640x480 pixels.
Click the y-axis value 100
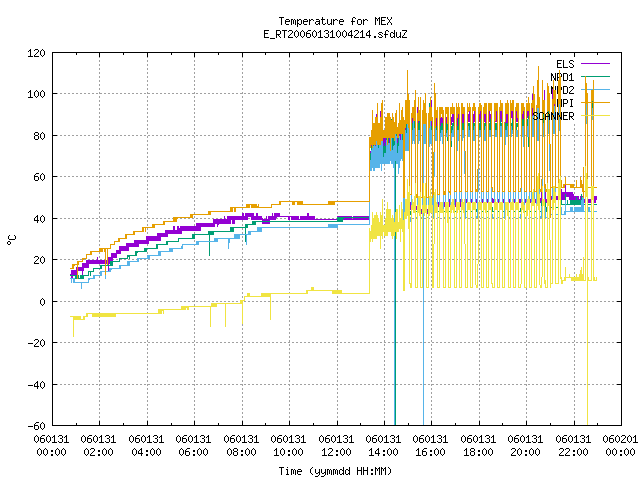[x=36, y=94]
